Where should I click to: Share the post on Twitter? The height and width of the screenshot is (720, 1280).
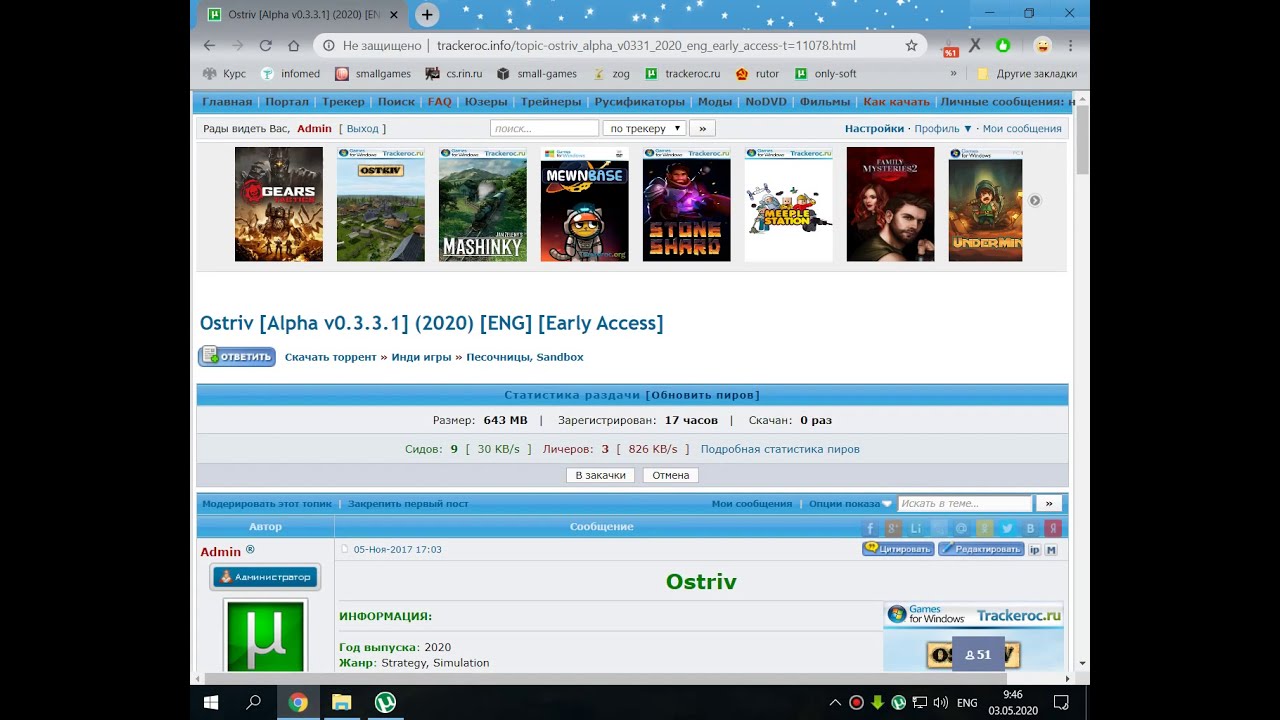(x=1007, y=528)
